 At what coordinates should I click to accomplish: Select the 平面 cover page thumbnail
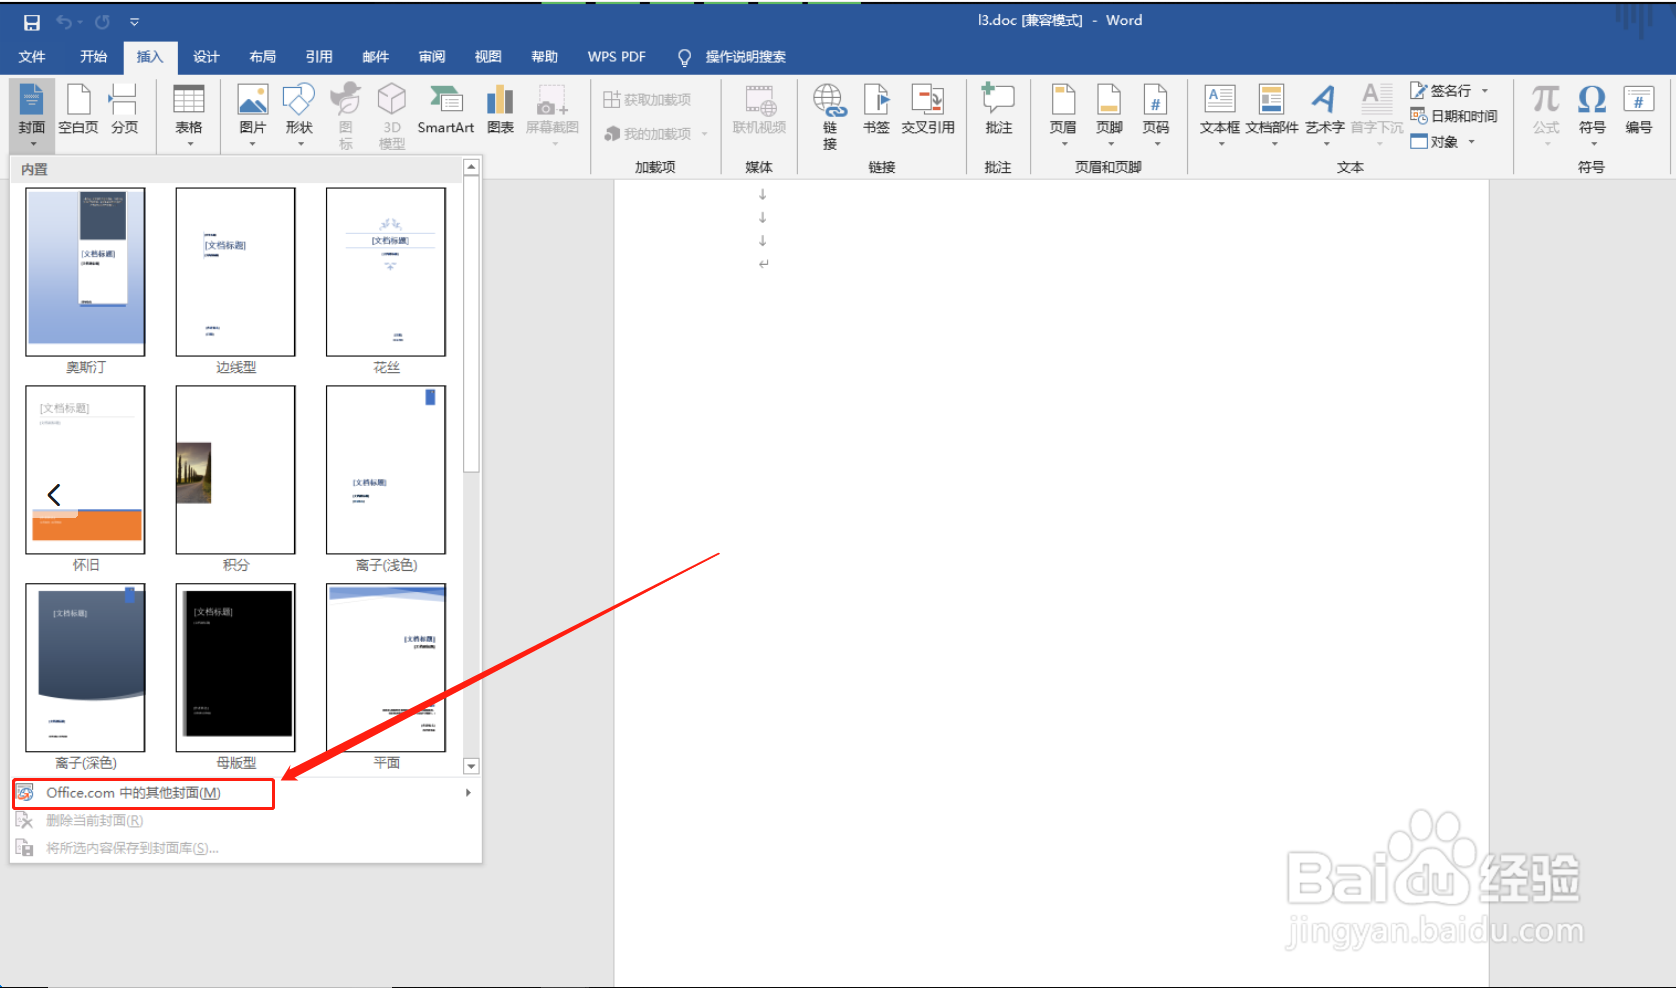pos(386,668)
